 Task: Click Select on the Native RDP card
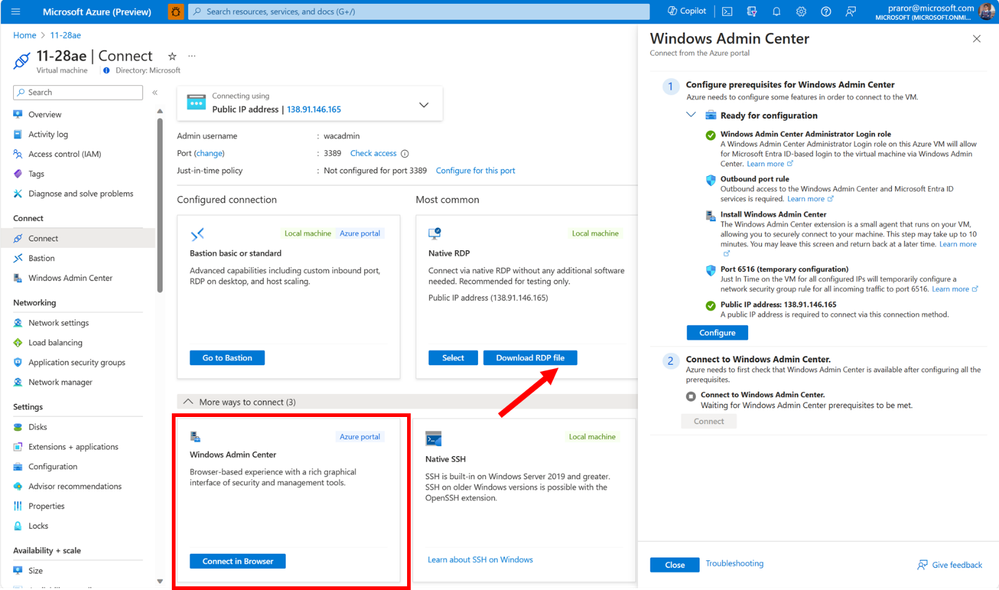point(453,358)
